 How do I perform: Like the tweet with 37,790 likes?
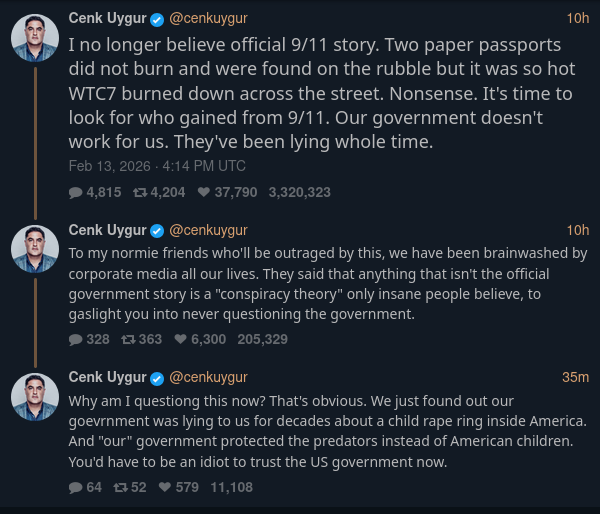coord(203,192)
